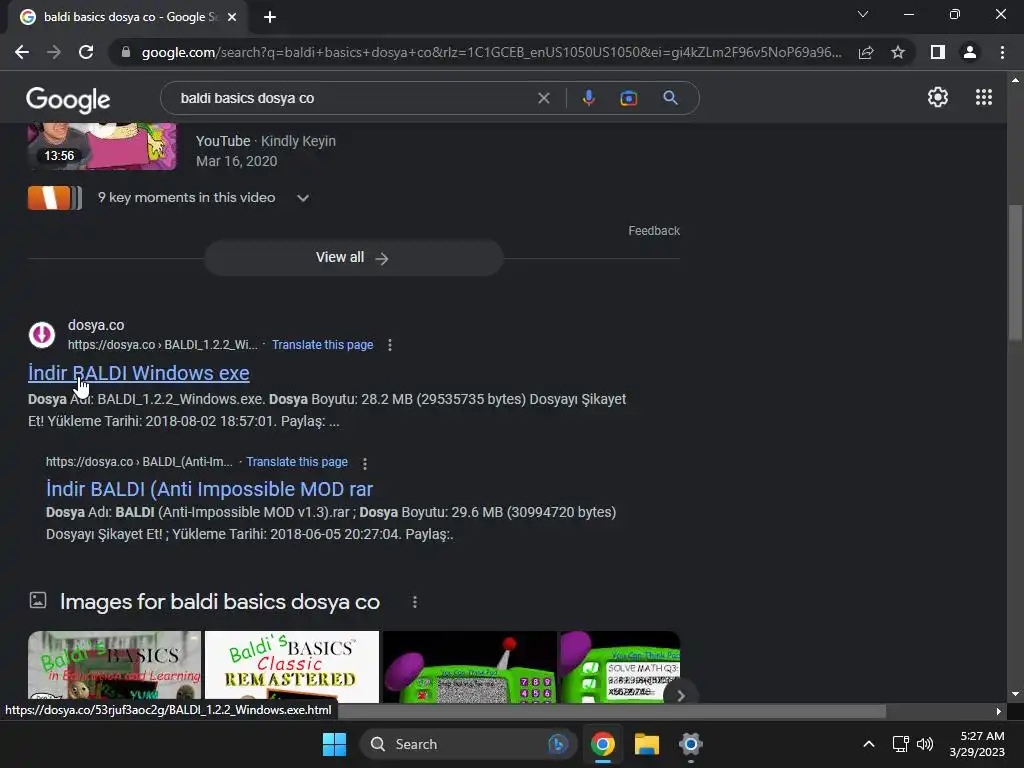Open more options for BALDI_1.2.2 result
The height and width of the screenshot is (768, 1024).
(x=390, y=345)
